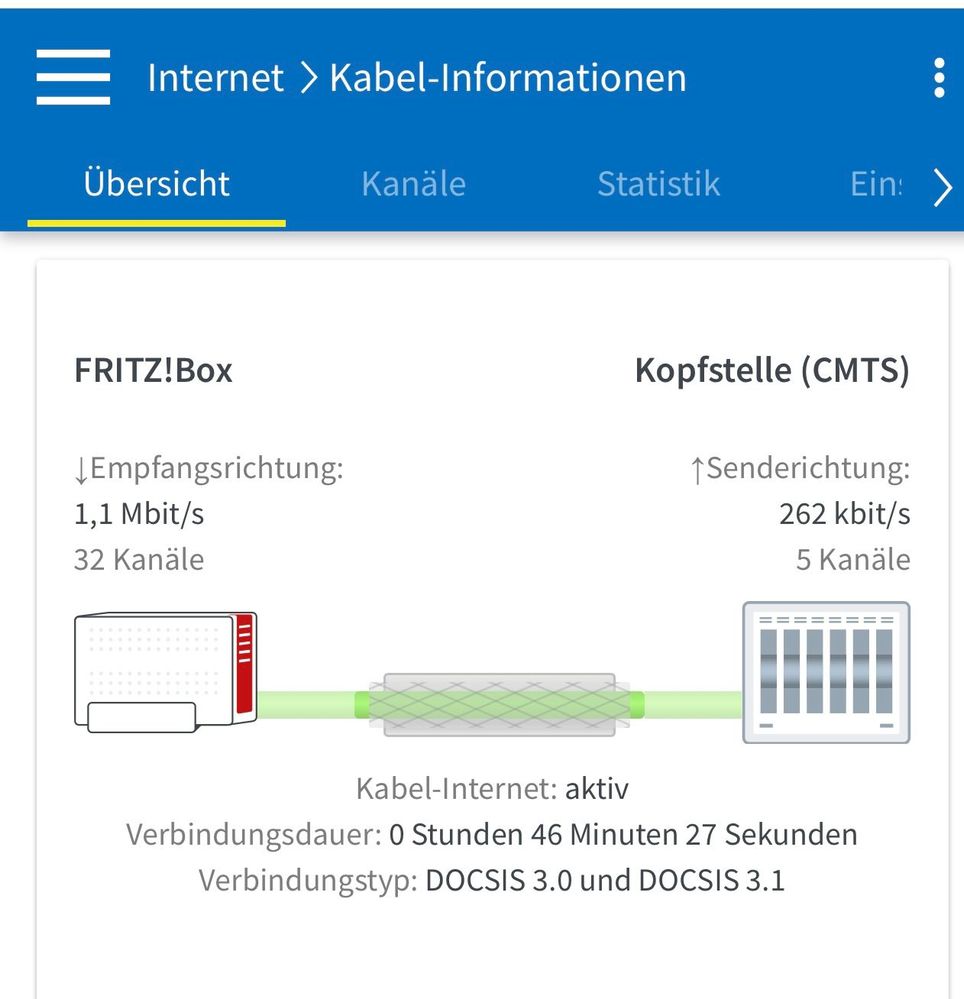This screenshot has width=964, height=999.
Task: Switch to the Kanäle tab
Action: pyautogui.click(x=413, y=184)
